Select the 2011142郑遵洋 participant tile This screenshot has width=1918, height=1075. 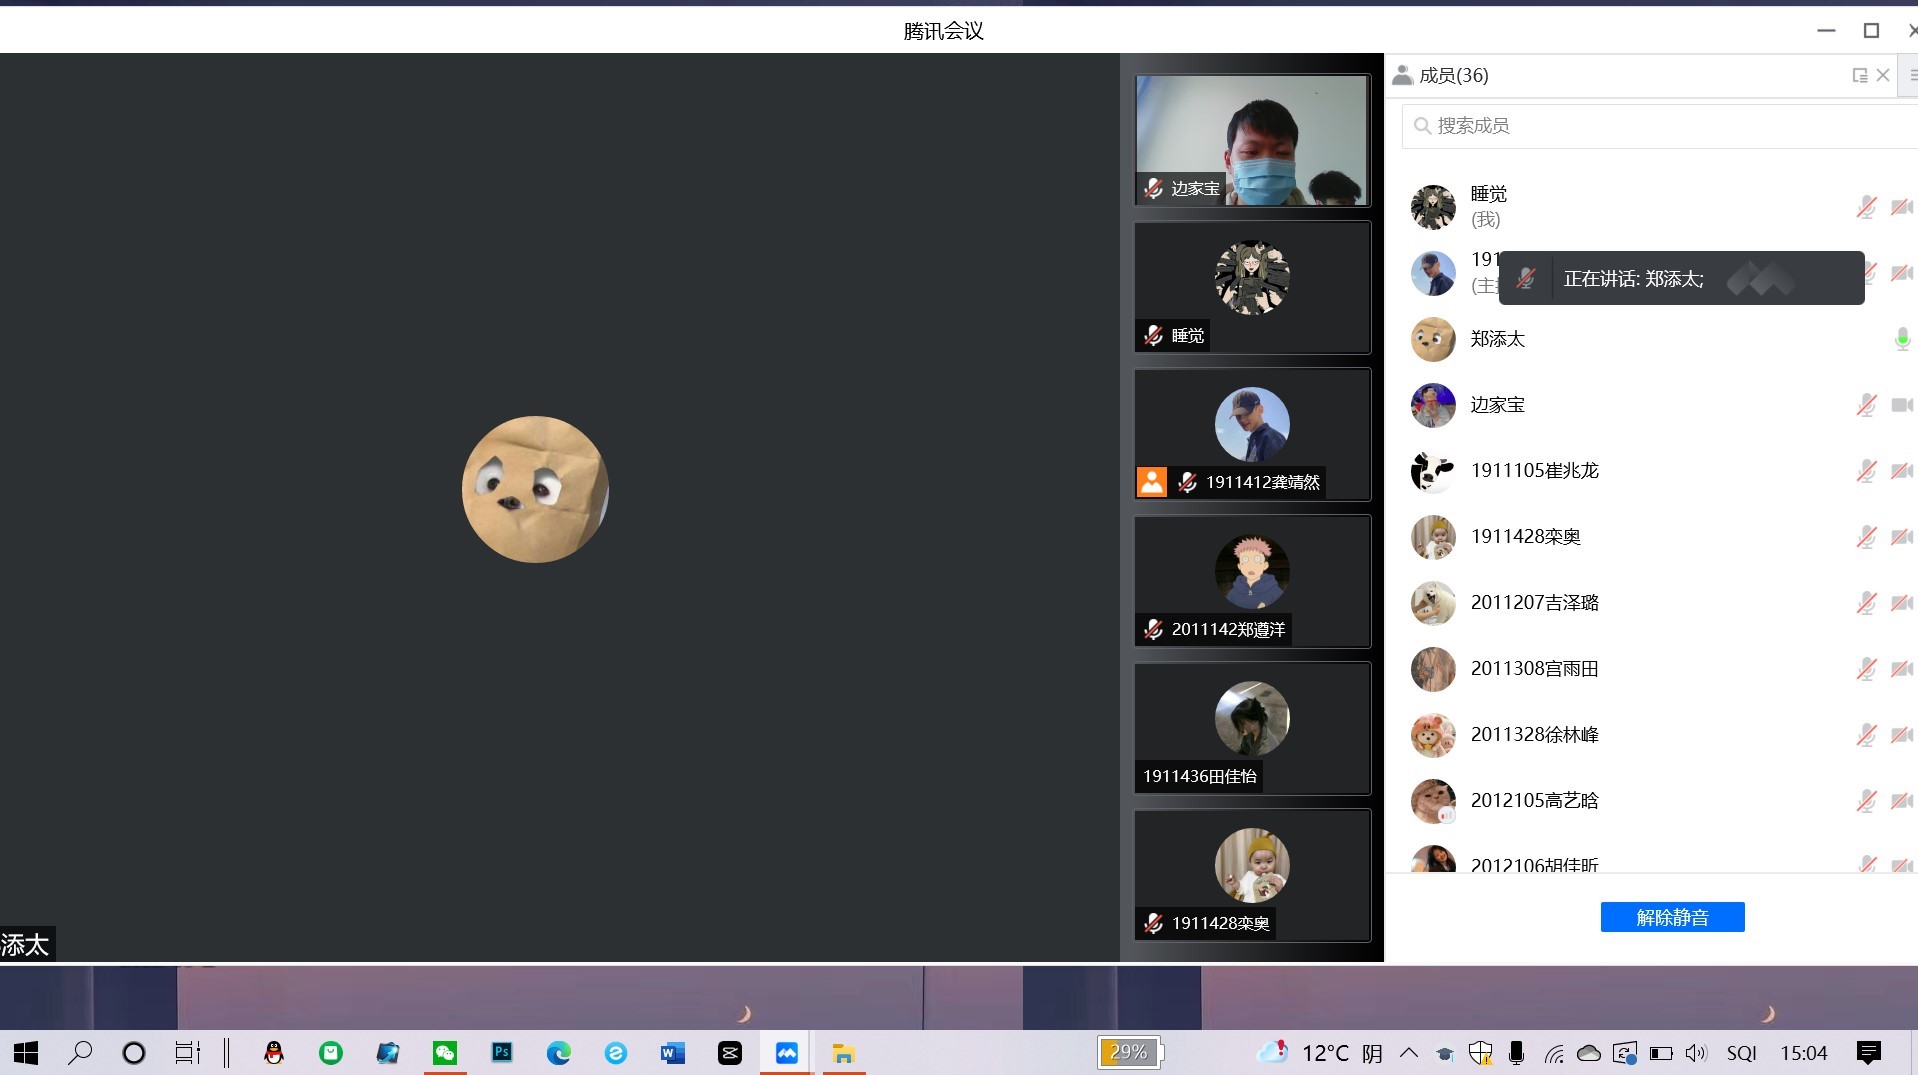(1252, 581)
